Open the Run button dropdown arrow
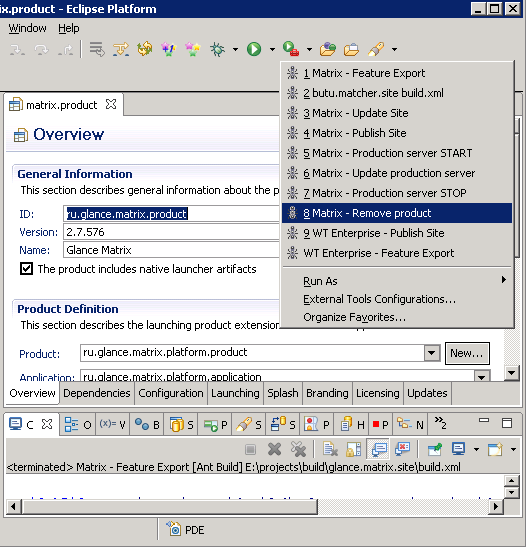Viewport: 526px width, 547px height. tap(272, 50)
